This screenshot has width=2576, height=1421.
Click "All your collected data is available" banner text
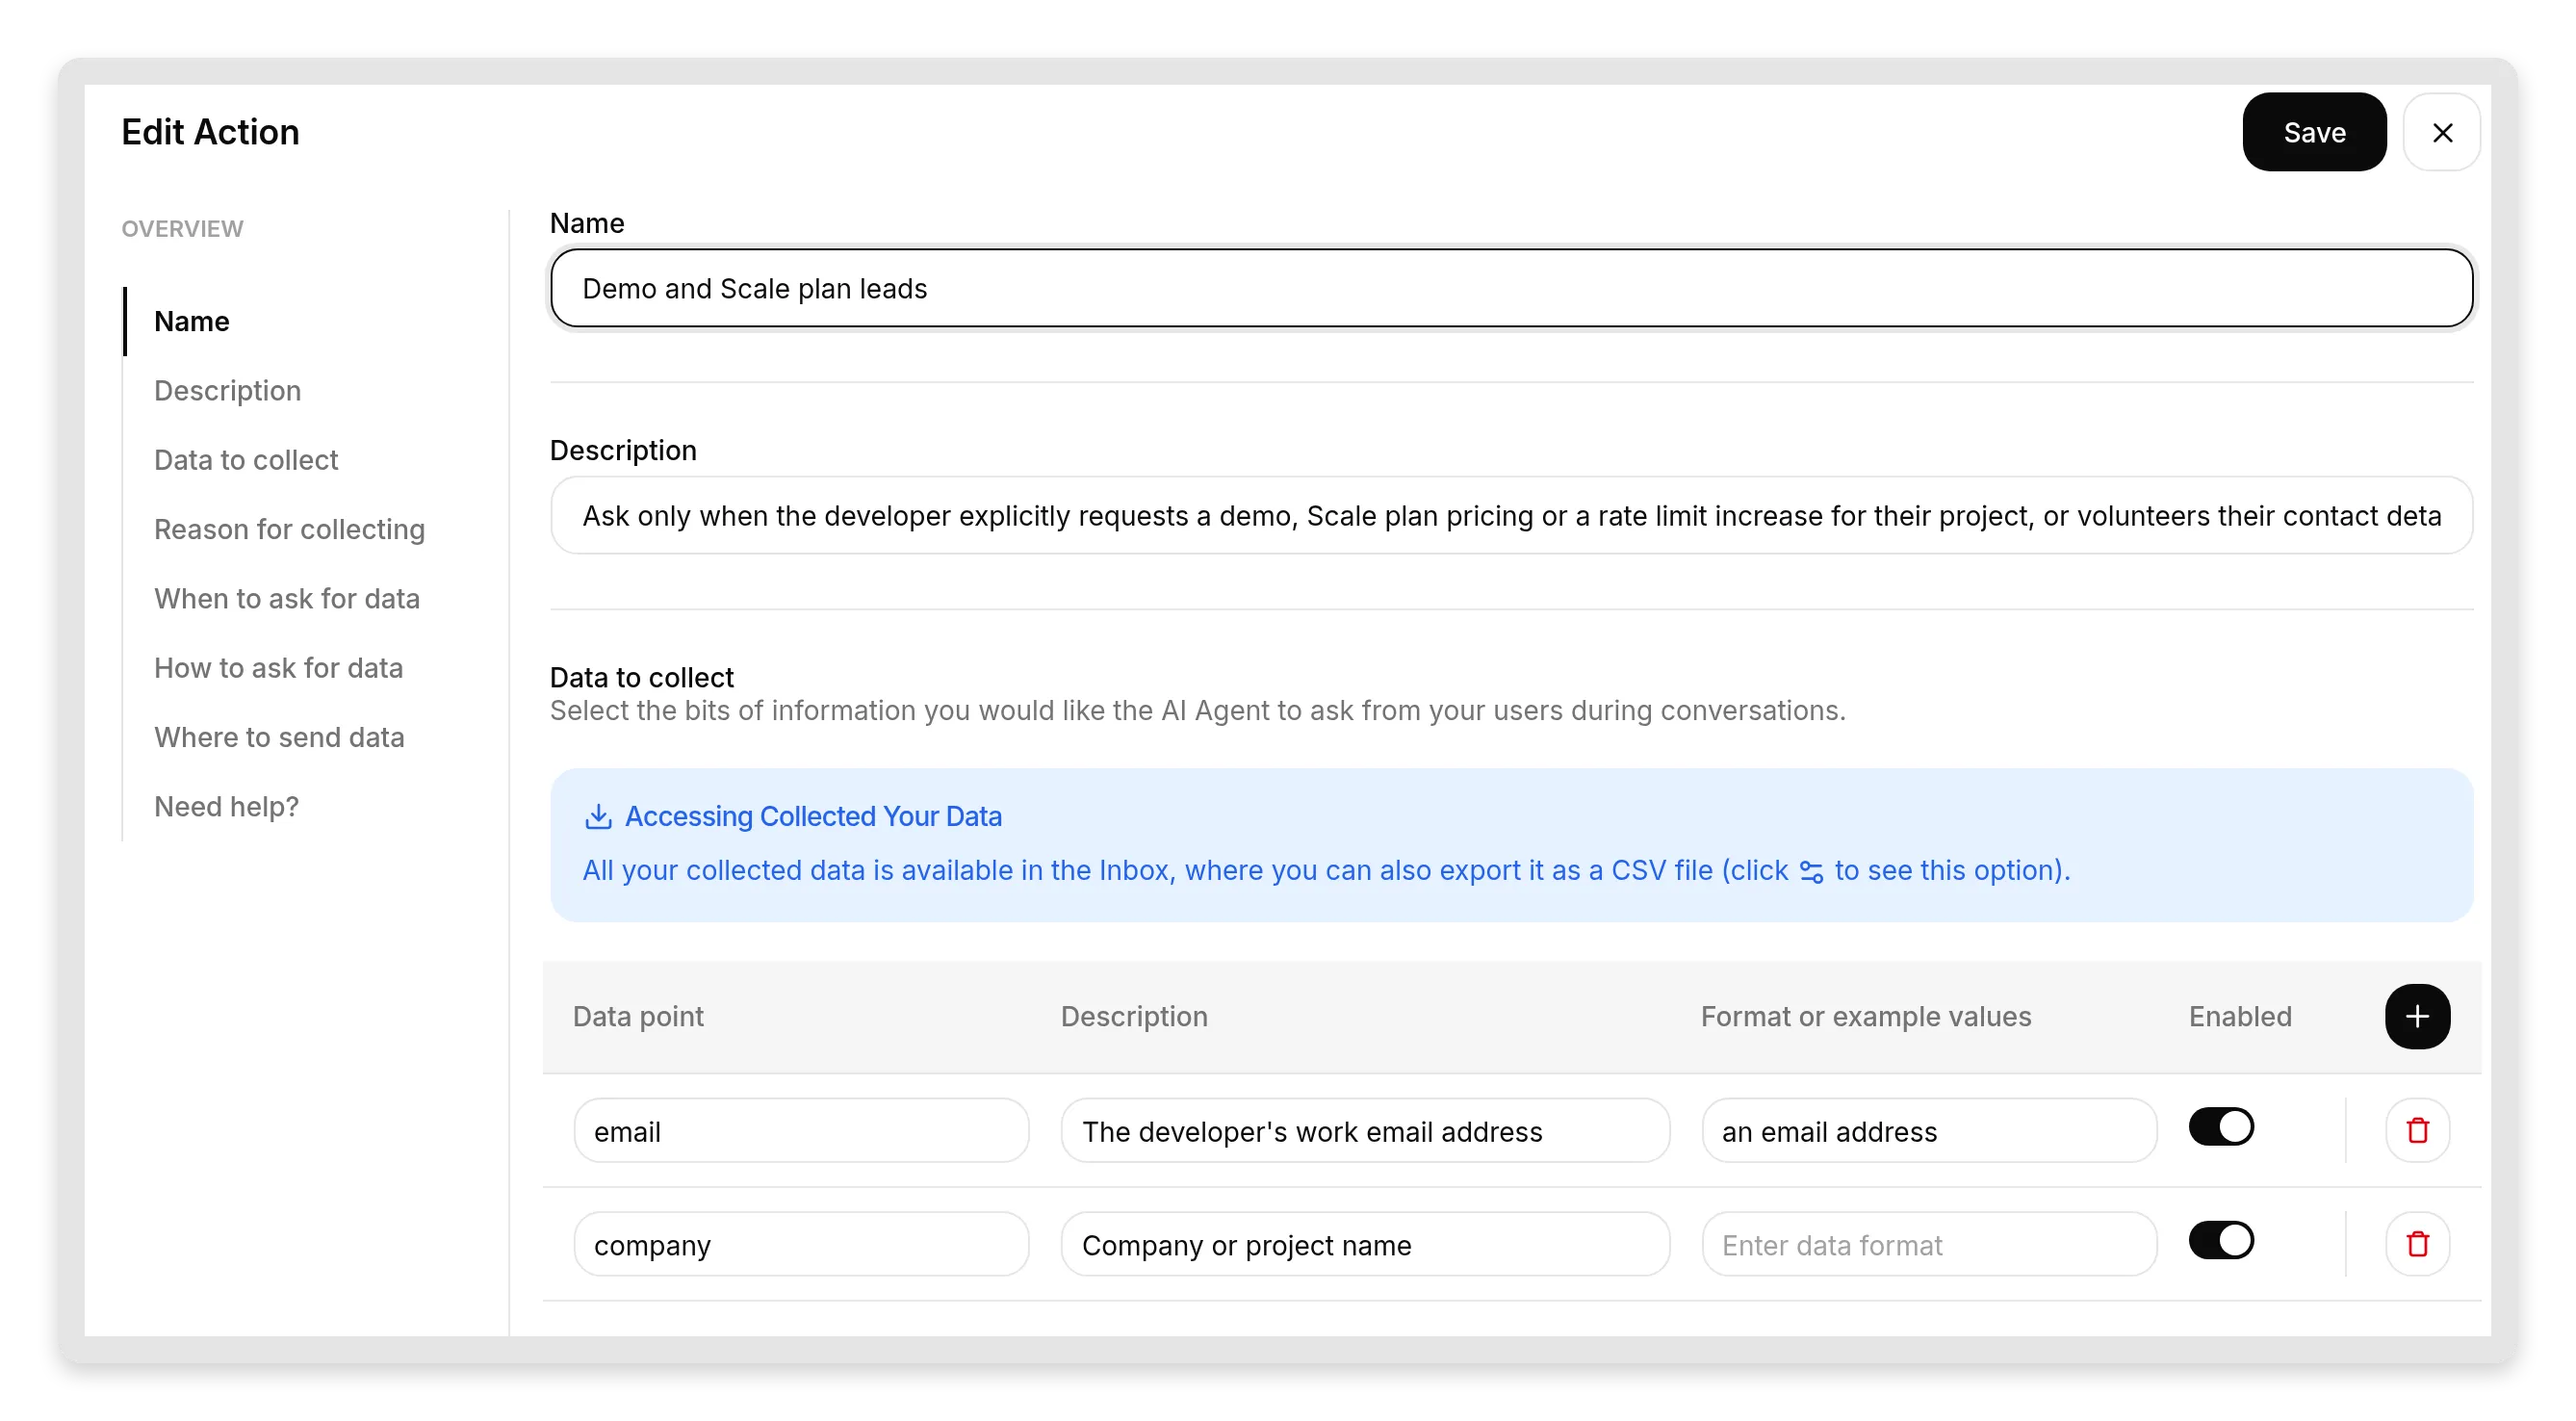[x=1326, y=870]
